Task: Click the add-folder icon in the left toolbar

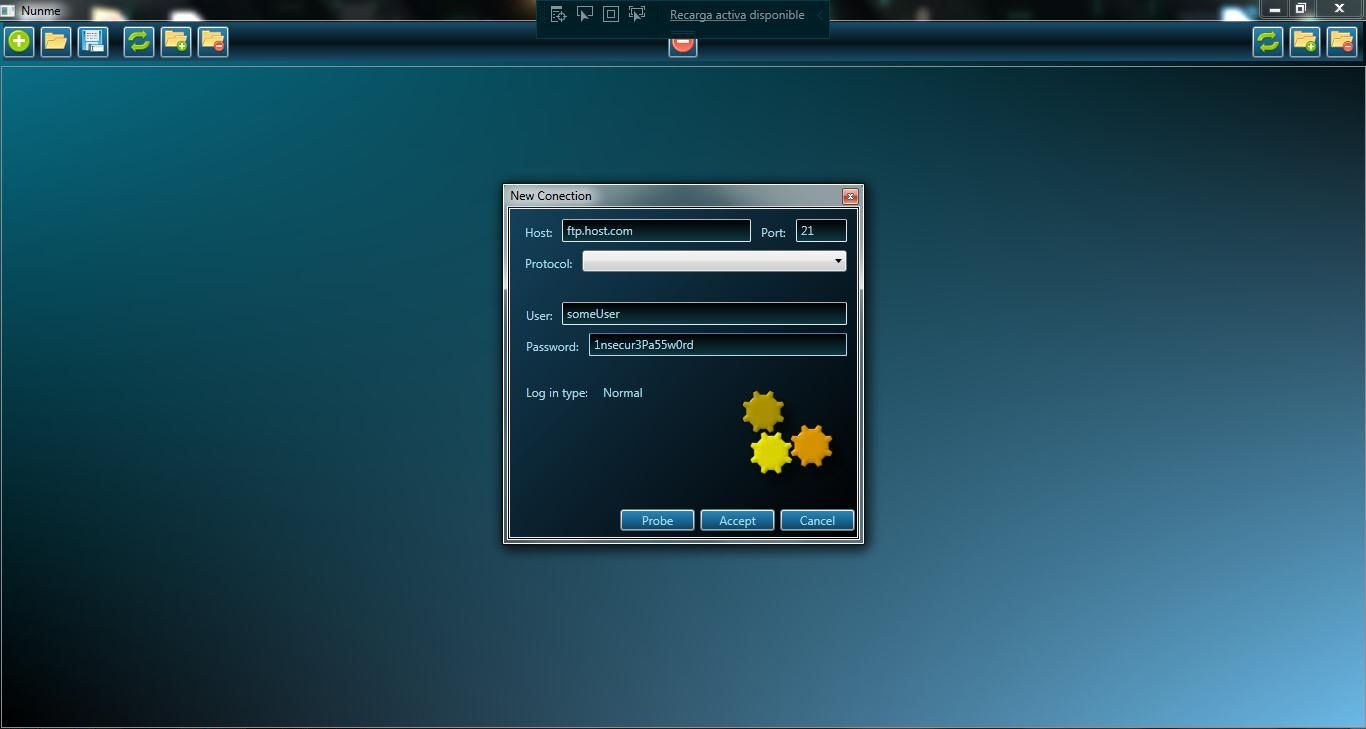Action: 176,42
